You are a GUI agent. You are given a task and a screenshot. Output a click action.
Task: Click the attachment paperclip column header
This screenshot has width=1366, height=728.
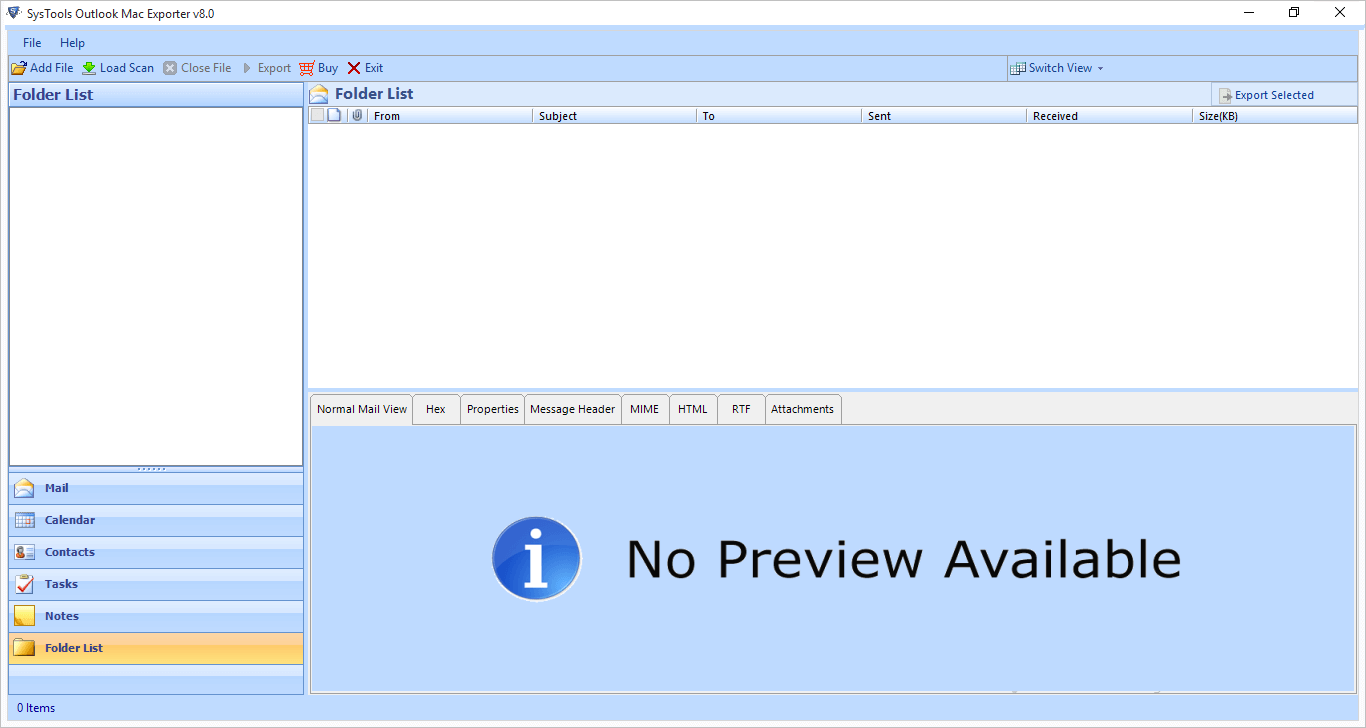357,115
